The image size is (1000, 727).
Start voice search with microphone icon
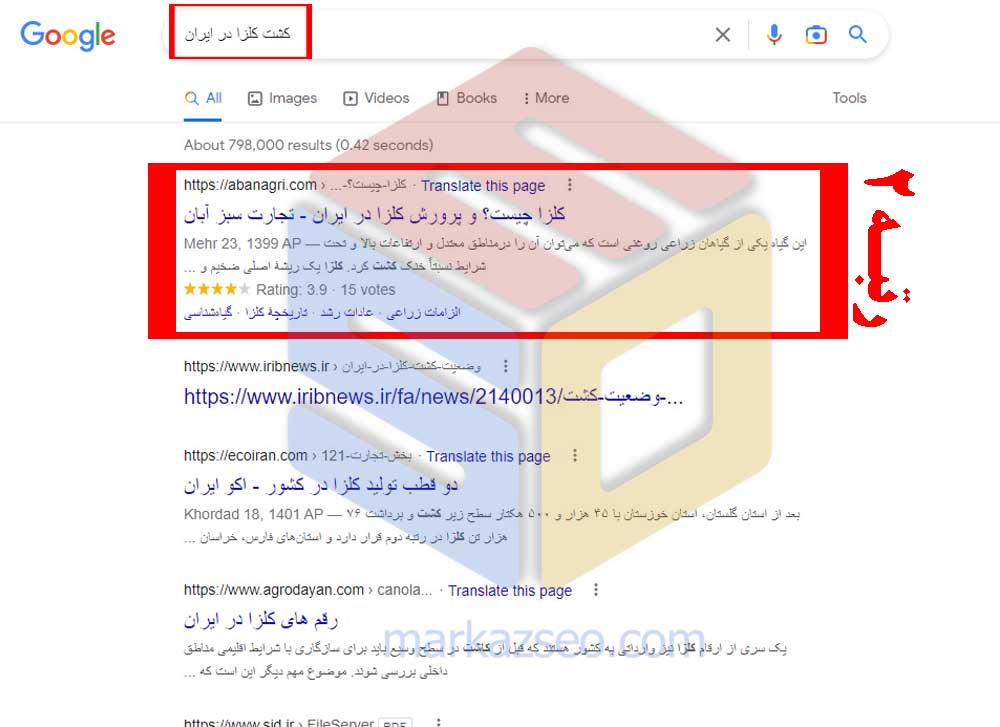774,34
